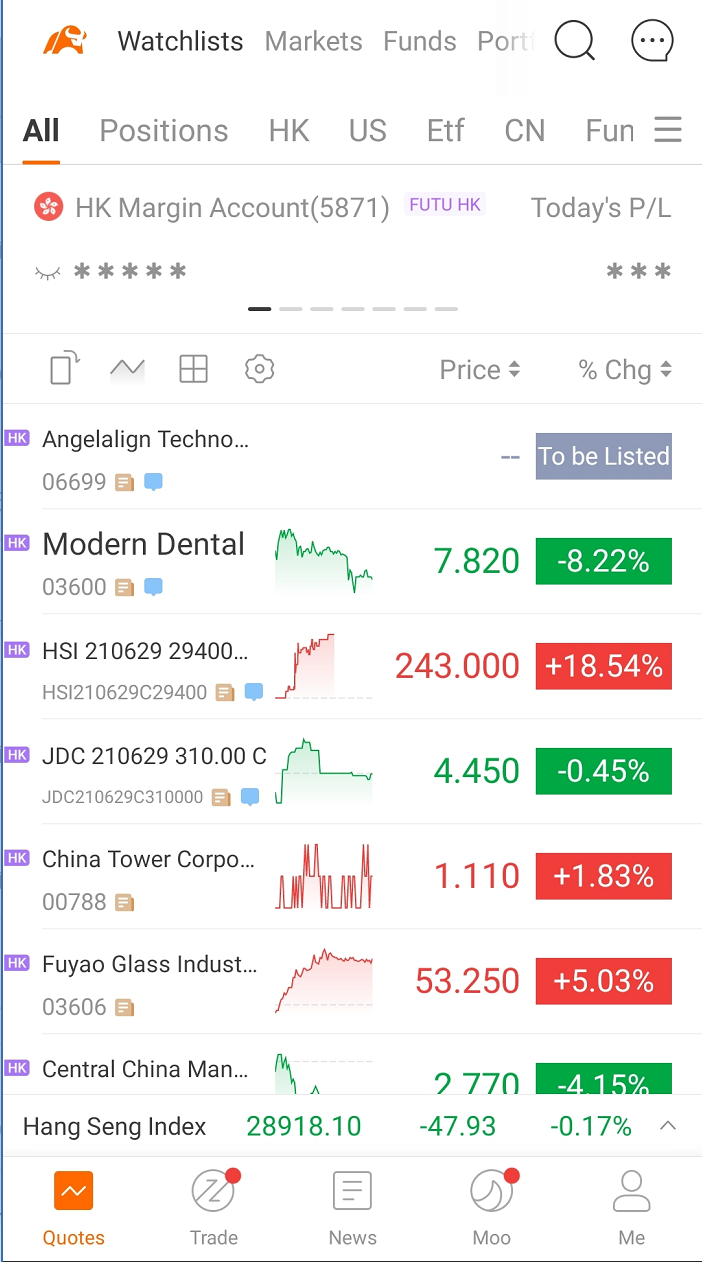Viewport: 702px width, 1262px height.
Task: Select the line chart view icon
Action: point(127,369)
